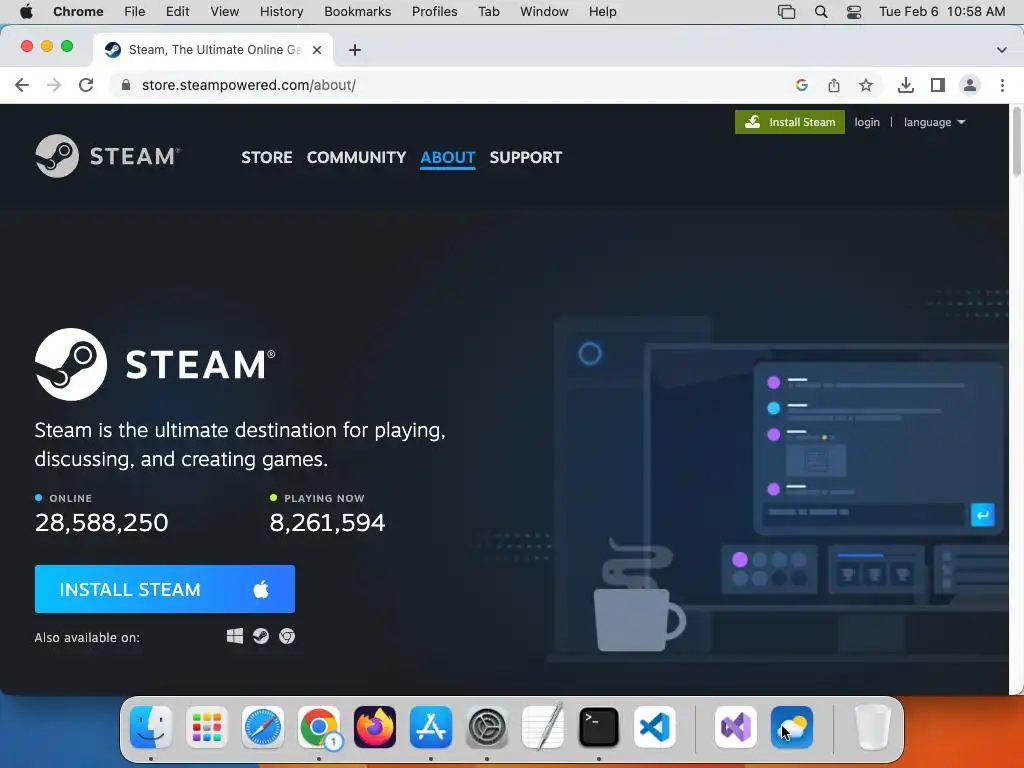Open the purple Visual Studio dock icon
Image resolution: width=1024 pixels, height=768 pixels.
coord(736,727)
